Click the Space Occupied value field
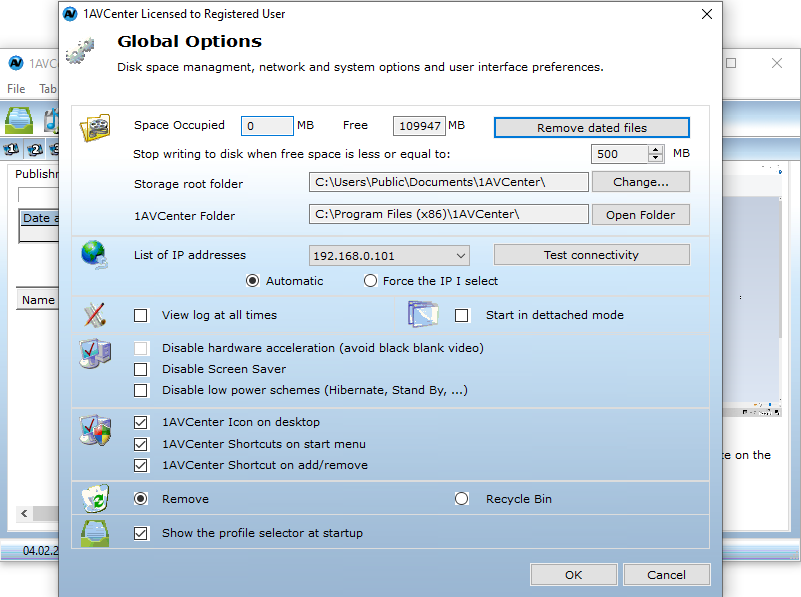 pyautogui.click(x=267, y=126)
